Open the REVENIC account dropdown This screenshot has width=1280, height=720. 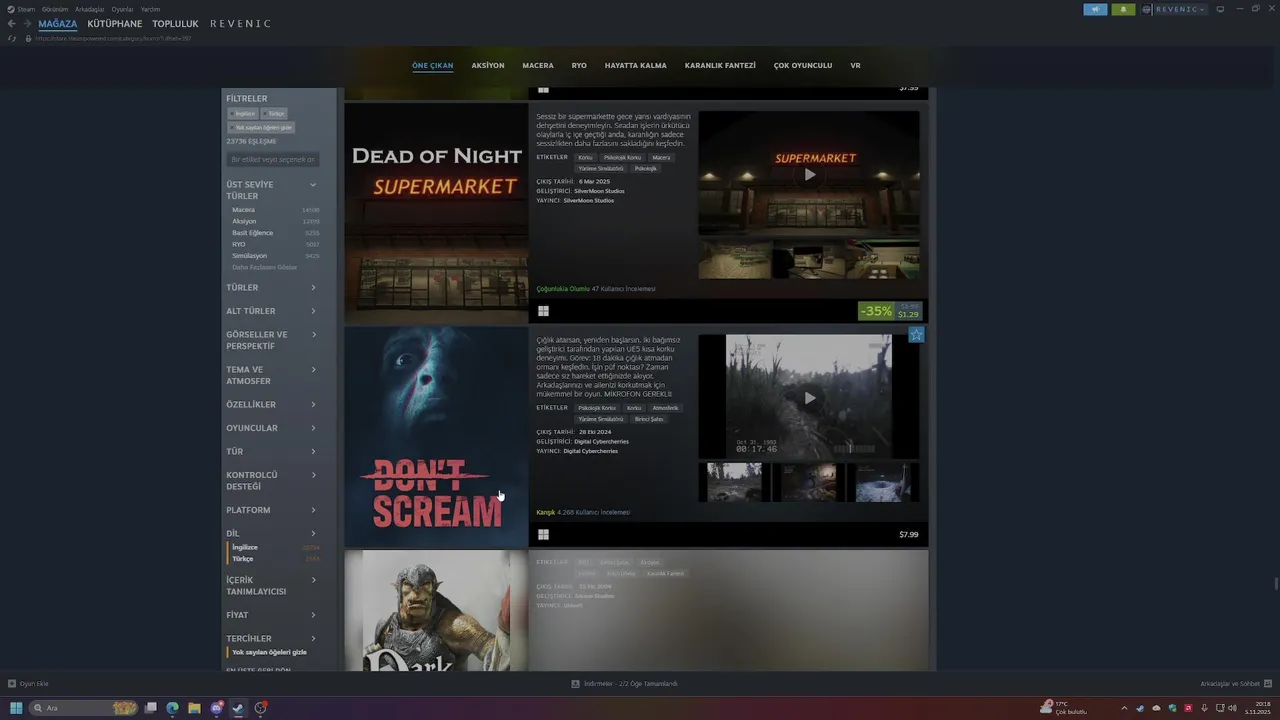click(x=1181, y=9)
